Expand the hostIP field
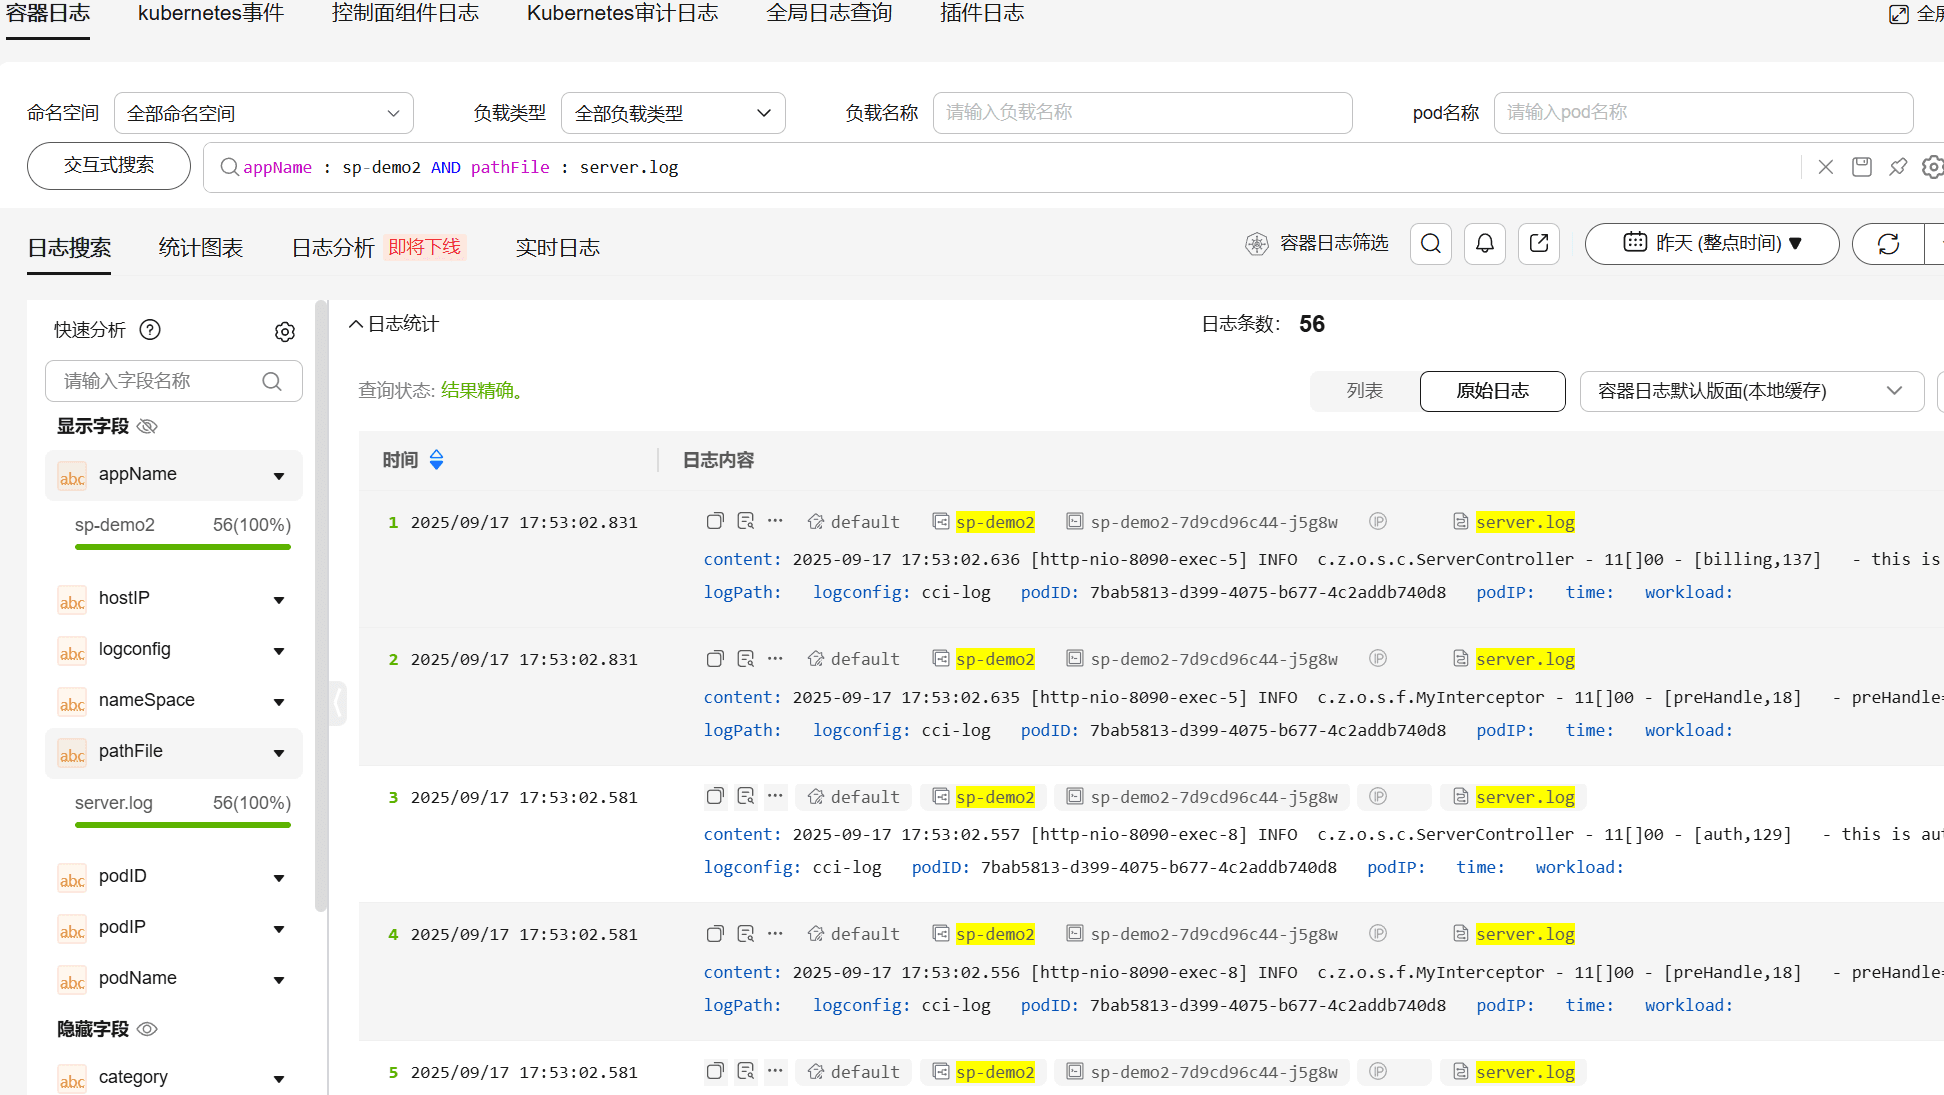 click(x=279, y=599)
